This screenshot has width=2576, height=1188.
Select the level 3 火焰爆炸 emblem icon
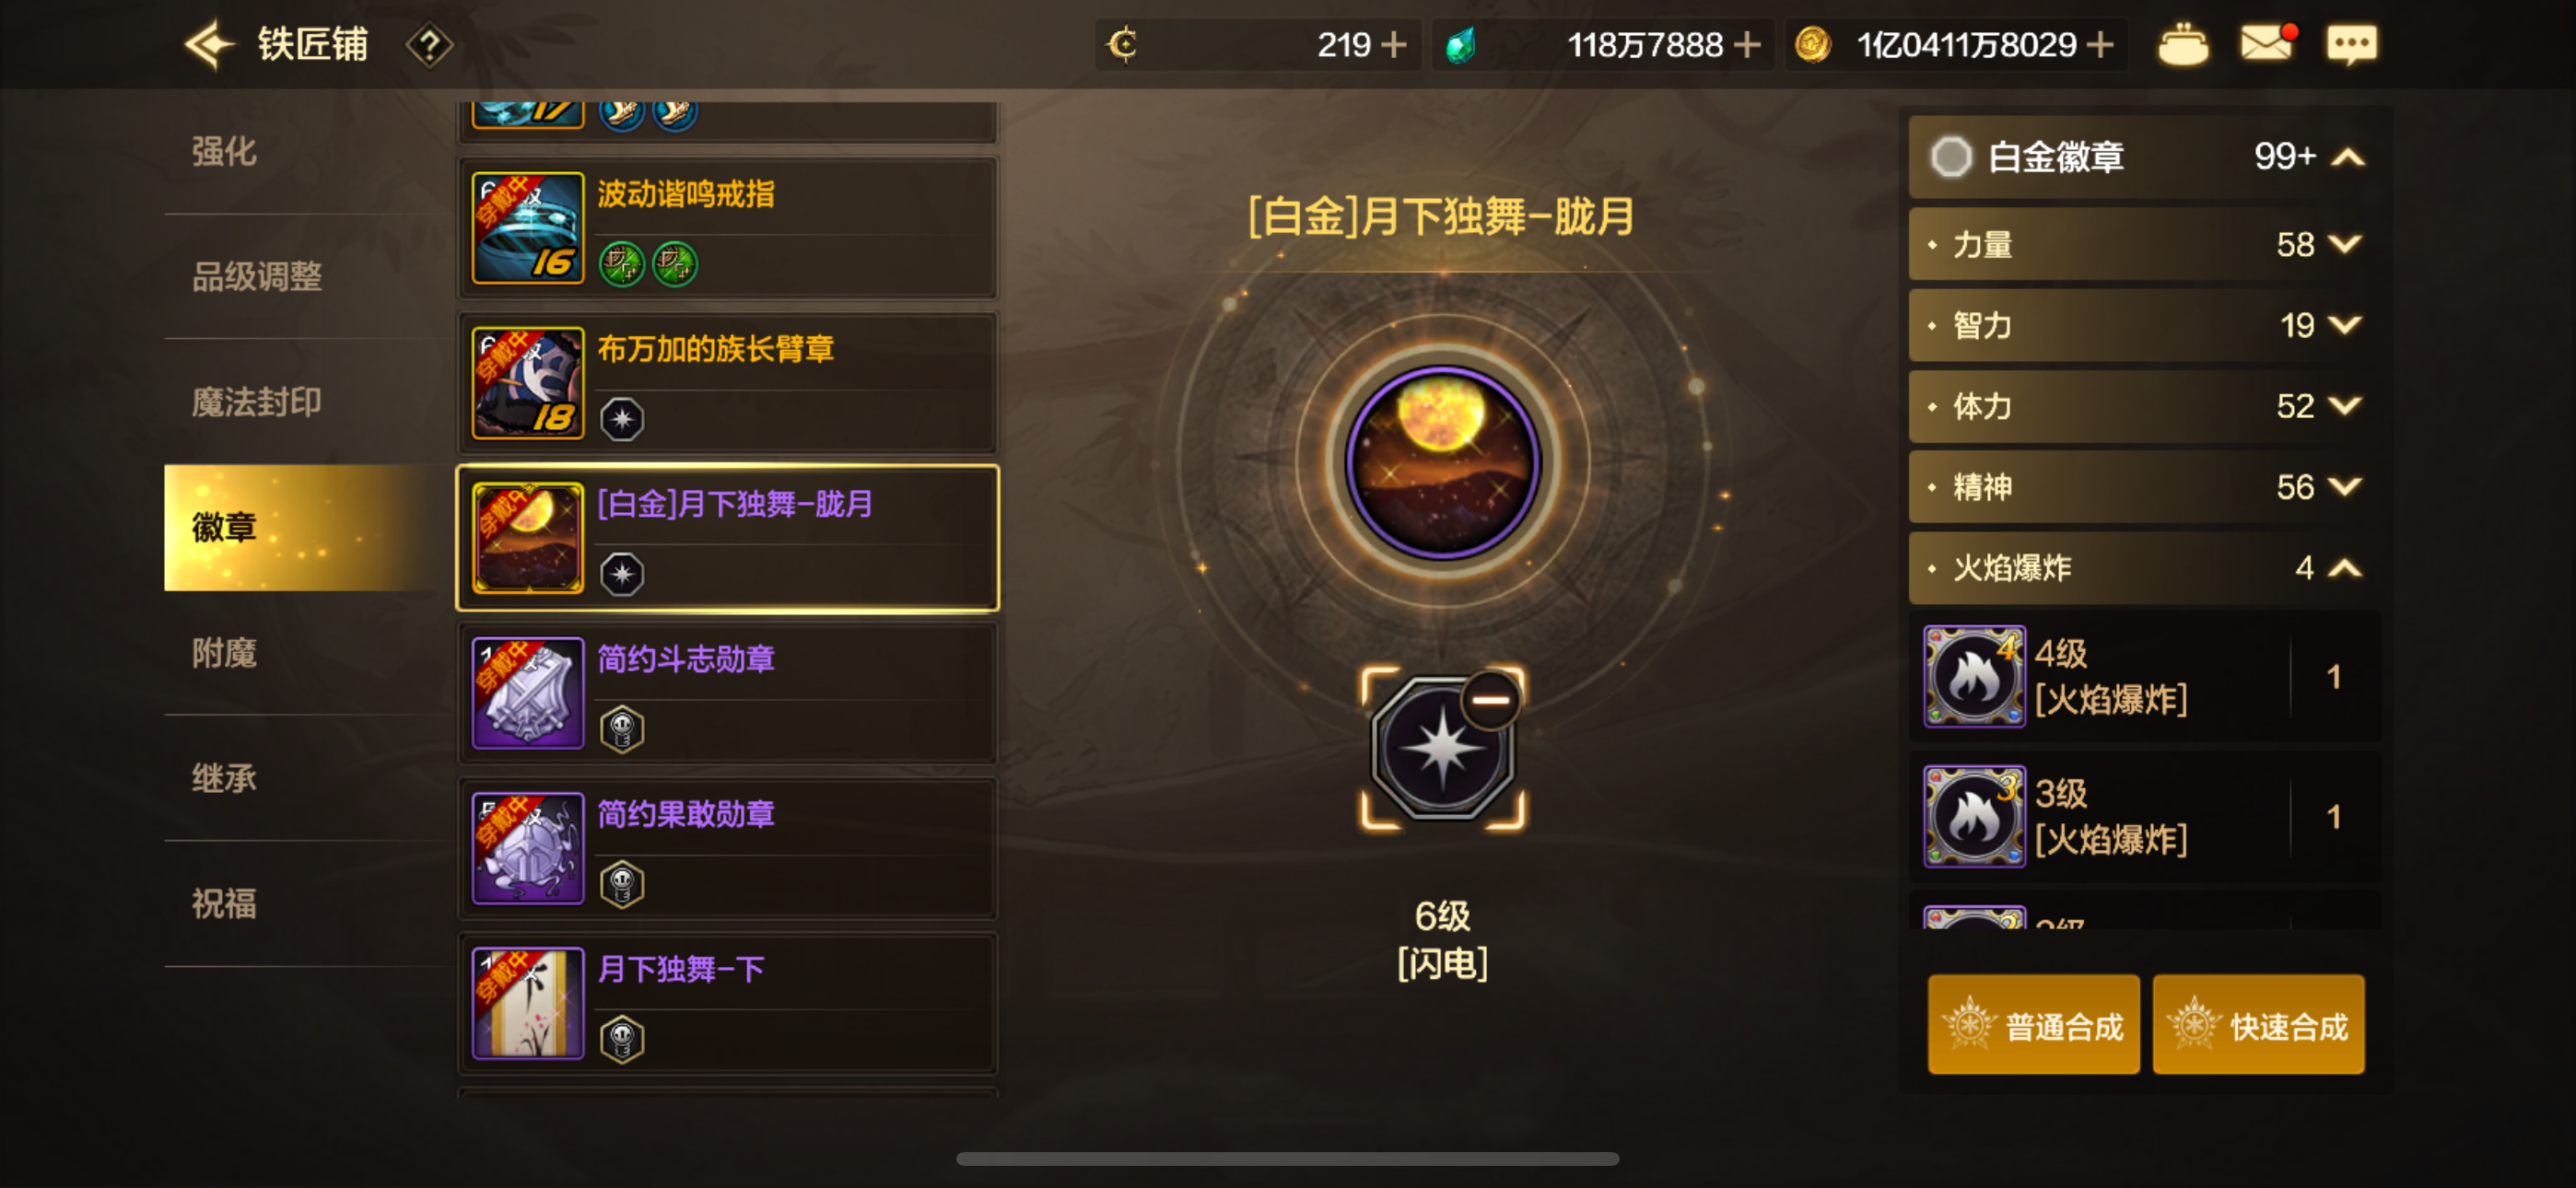(x=1974, y=816)
